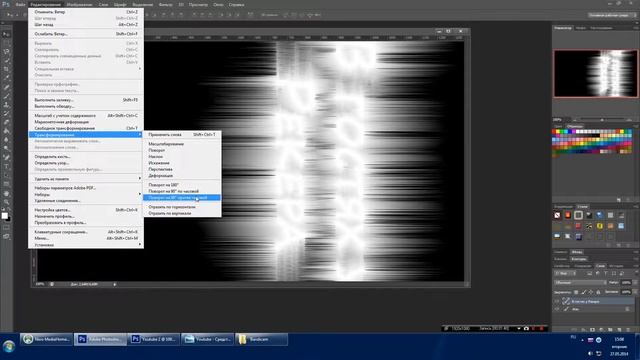Image resolution: width=640 pixels, height=360 pixels.
Task: Hide the top selected layer via eye icon
Action: click(557, 301)
